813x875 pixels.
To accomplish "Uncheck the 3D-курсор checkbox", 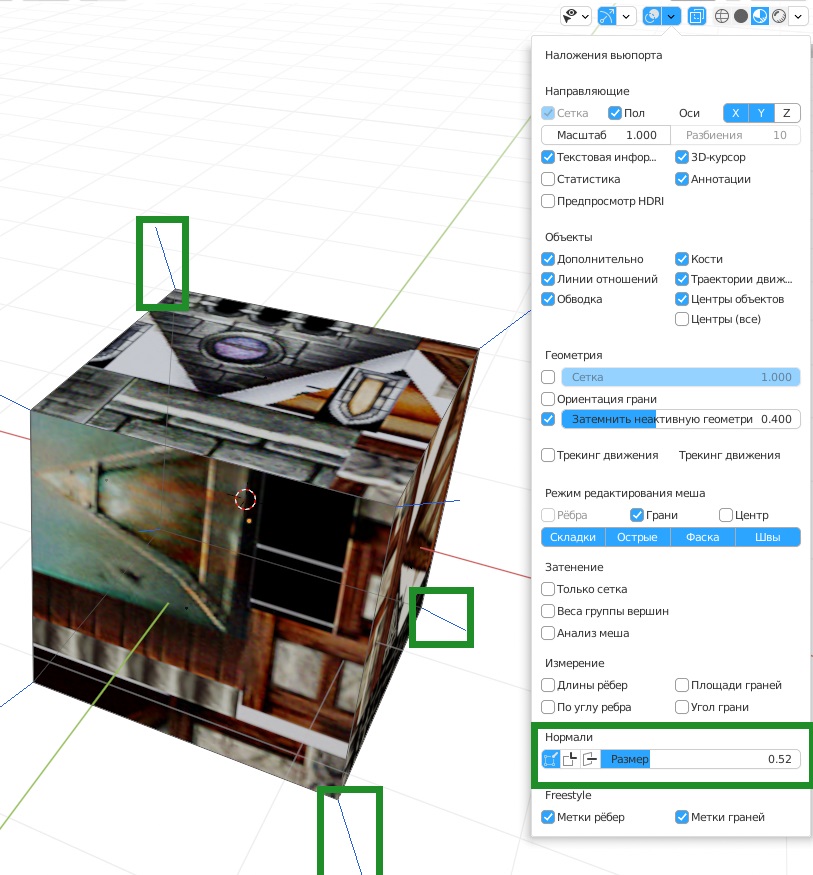I will point(681,157).
